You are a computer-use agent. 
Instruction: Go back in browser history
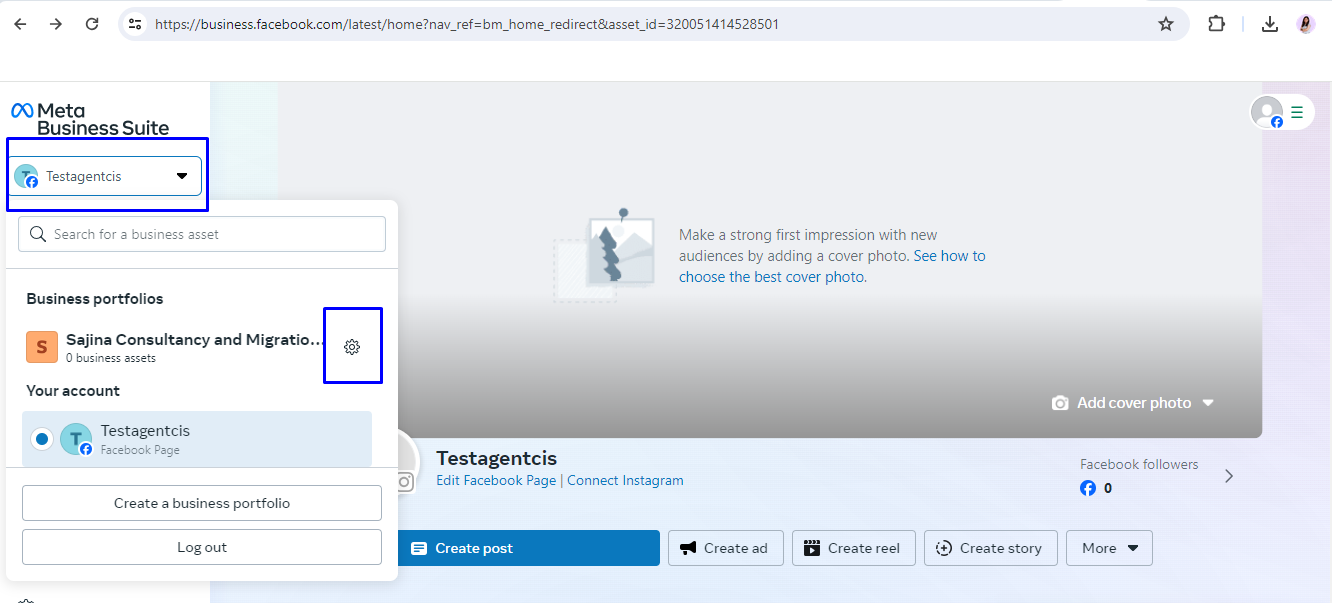(x=20, y=24)
